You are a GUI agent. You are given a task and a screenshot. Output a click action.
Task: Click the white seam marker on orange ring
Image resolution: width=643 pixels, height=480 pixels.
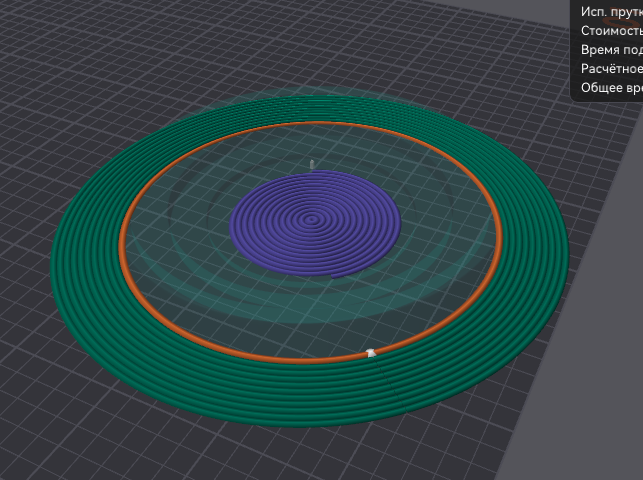[371, 352]
